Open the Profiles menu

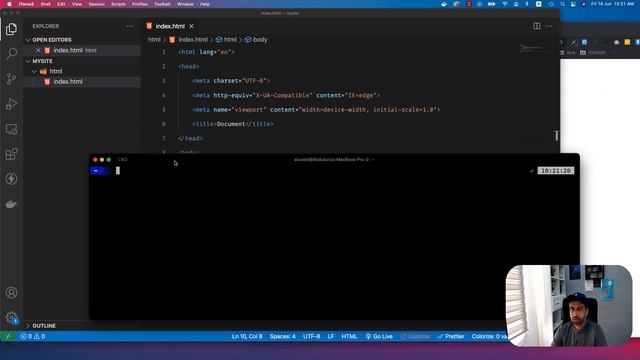(140, 4)
